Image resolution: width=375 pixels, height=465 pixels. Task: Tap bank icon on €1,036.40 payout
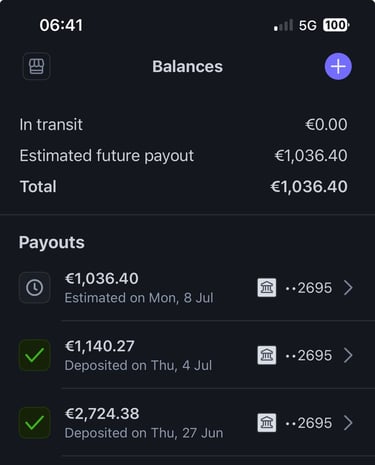[267, 287]
